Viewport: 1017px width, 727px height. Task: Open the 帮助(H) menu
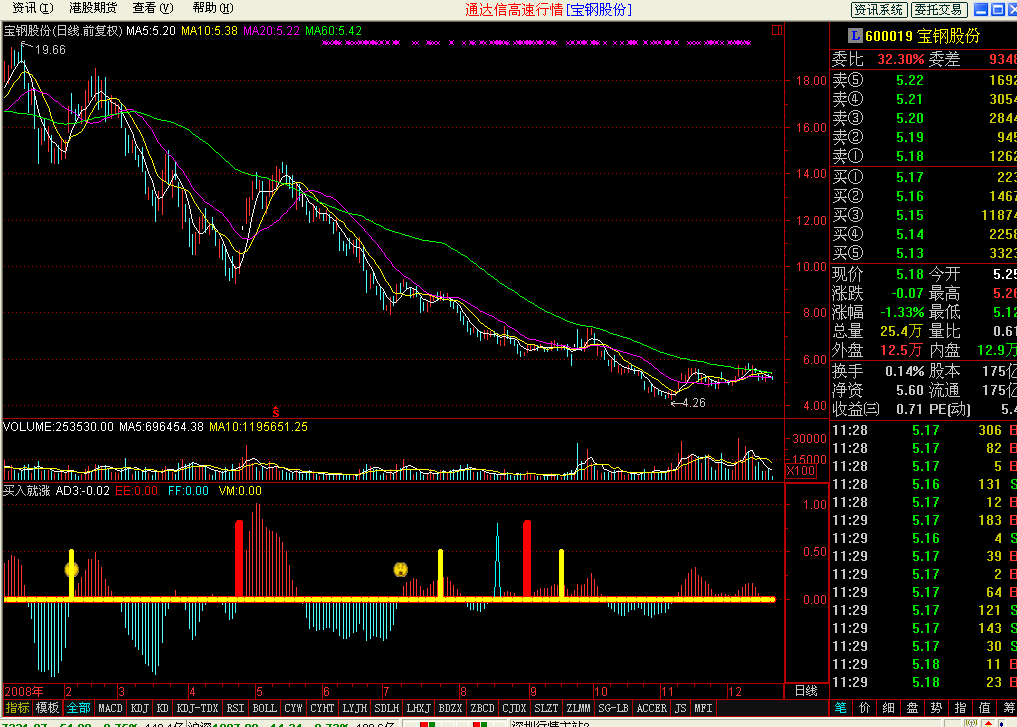[x=213, y=8]
